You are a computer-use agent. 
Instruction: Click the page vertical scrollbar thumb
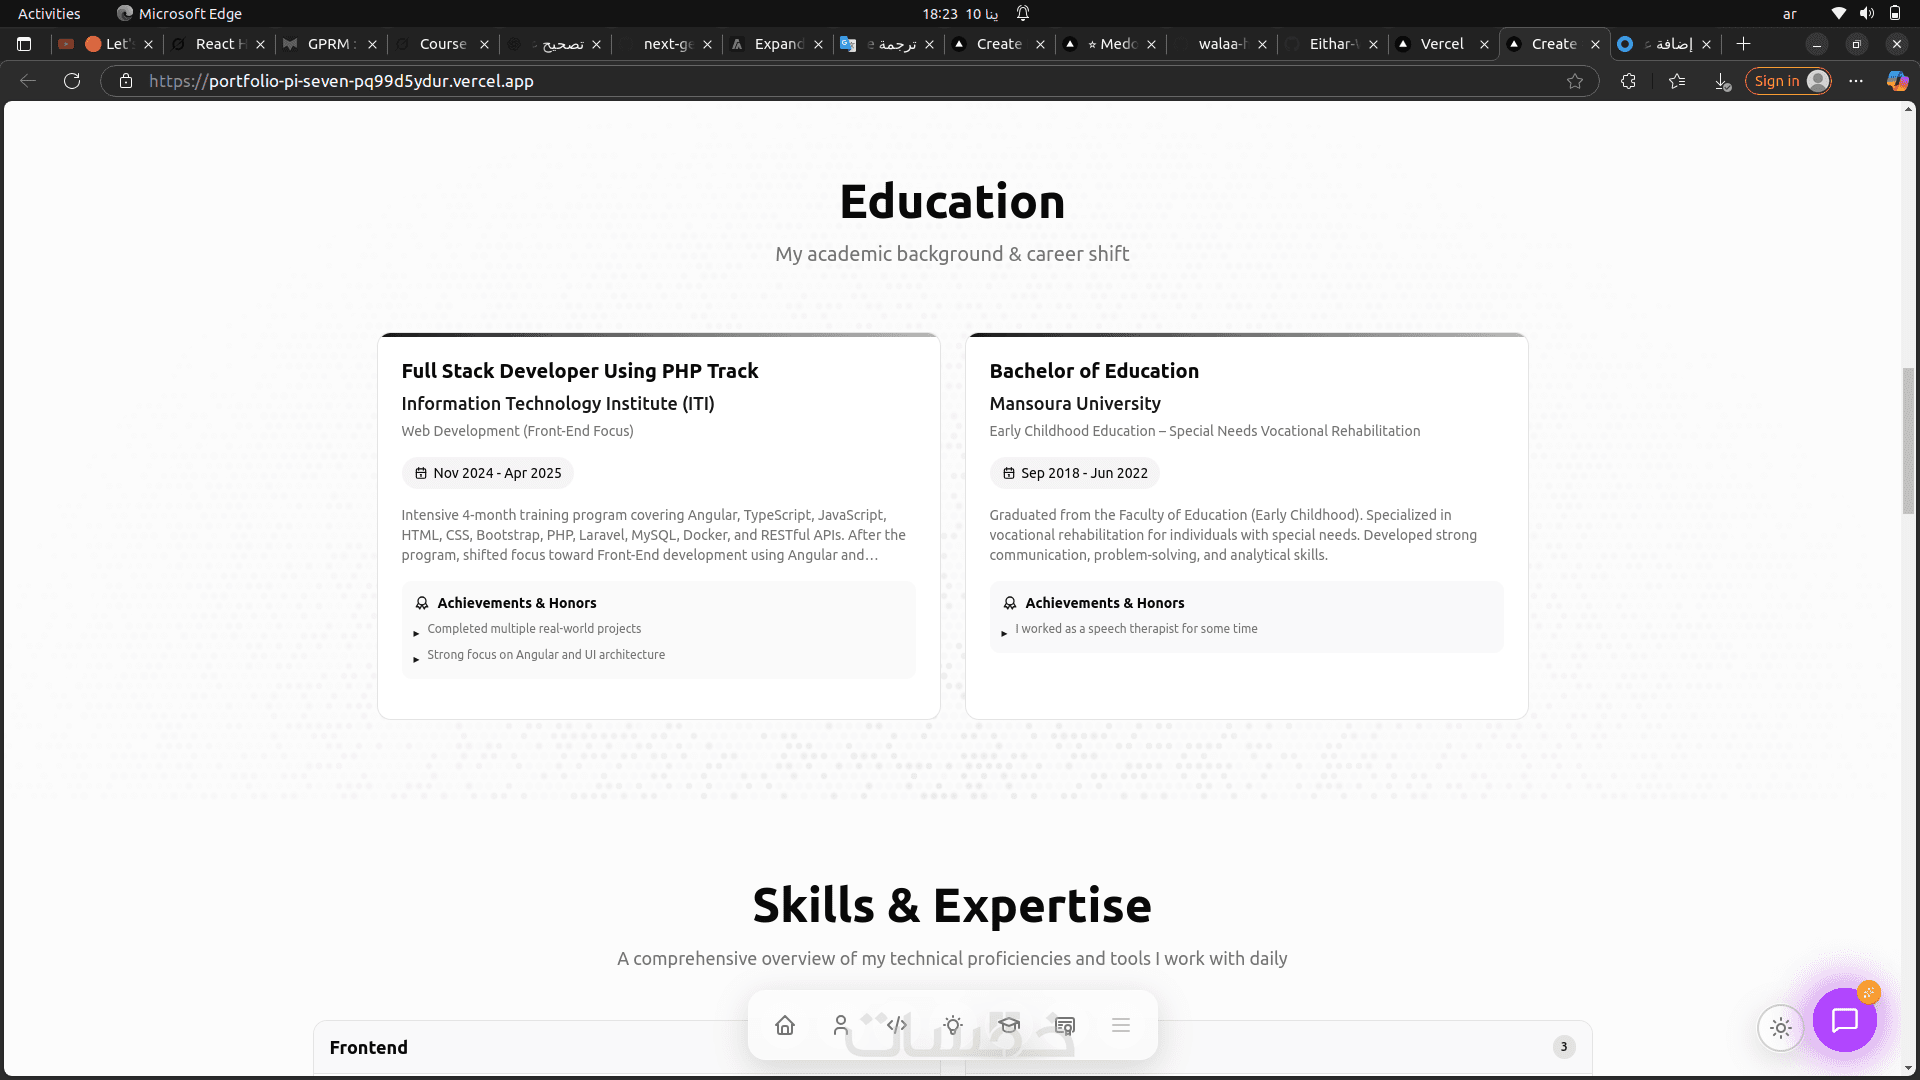tap(1908, 440)
